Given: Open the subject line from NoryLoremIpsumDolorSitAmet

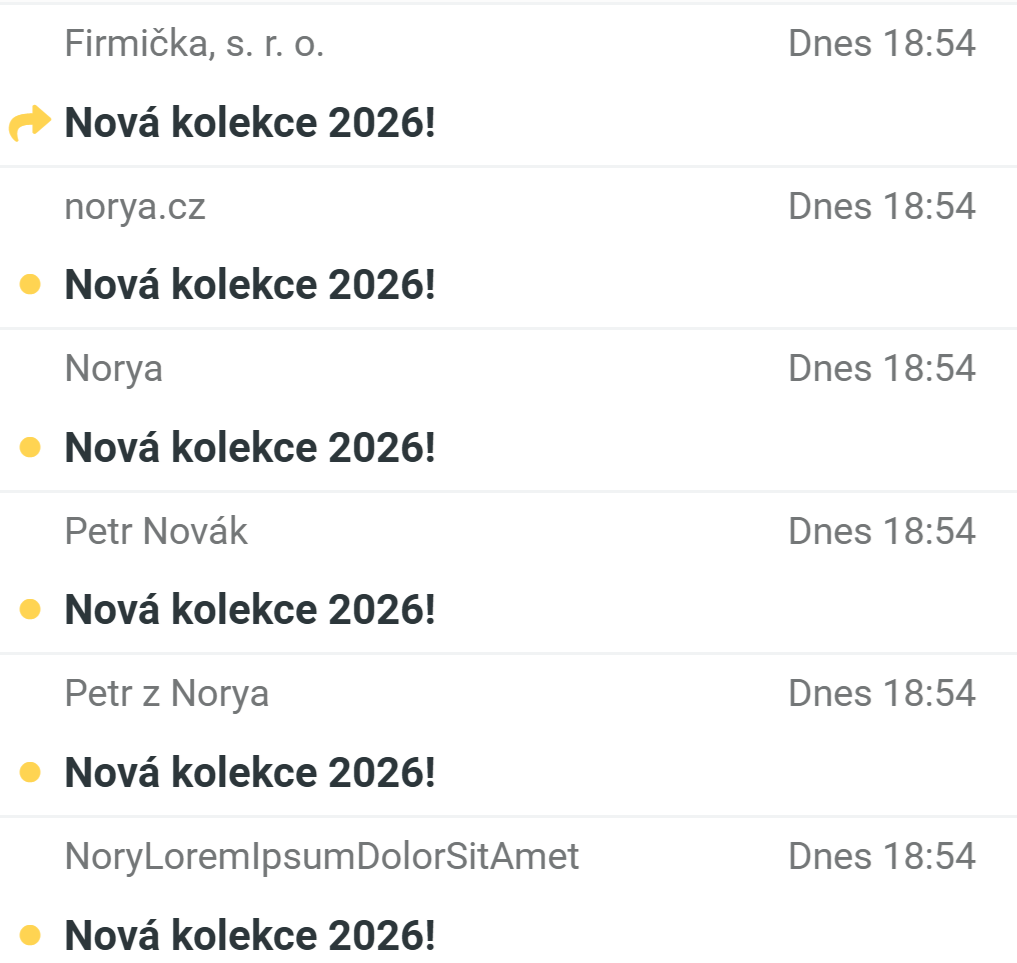Looking at the screenshot, I should [250, 936].
